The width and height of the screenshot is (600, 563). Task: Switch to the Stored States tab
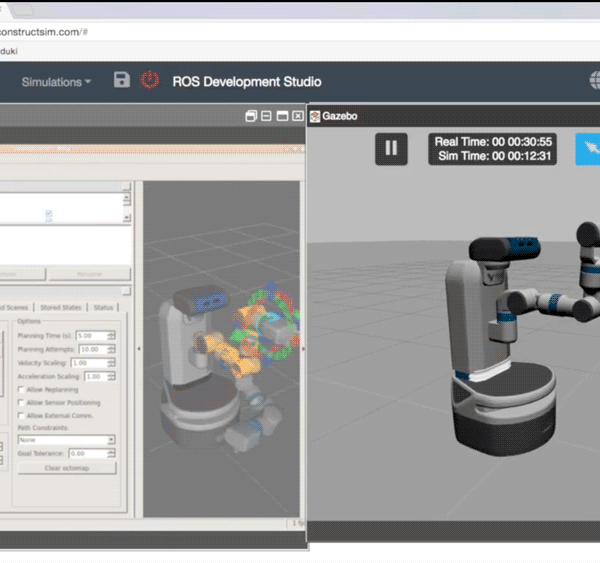61,307
